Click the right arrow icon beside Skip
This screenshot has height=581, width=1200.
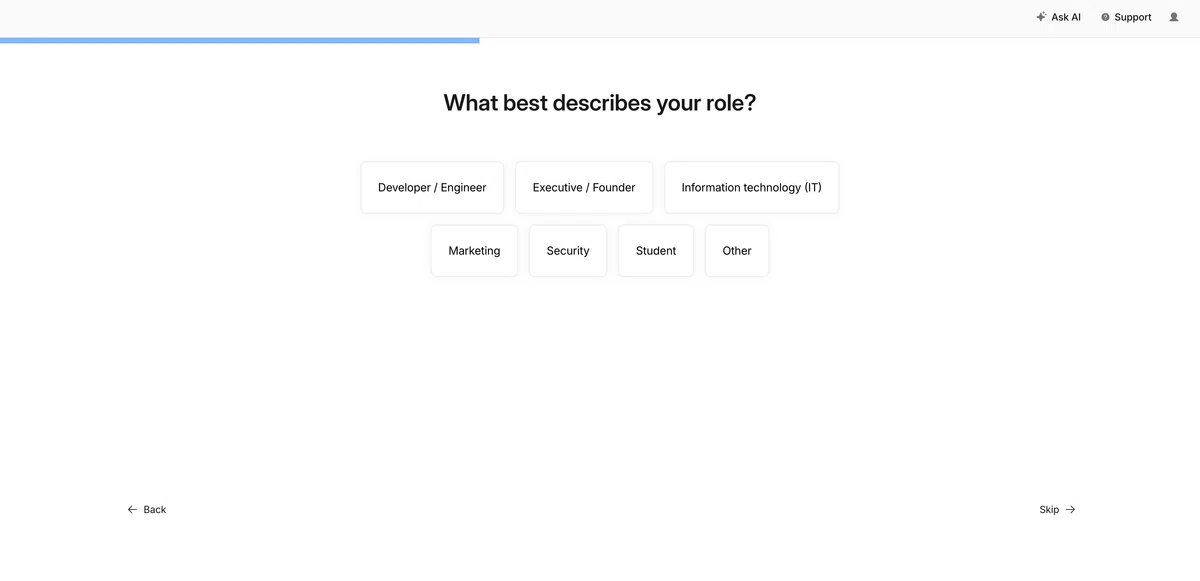(1071, 510)
